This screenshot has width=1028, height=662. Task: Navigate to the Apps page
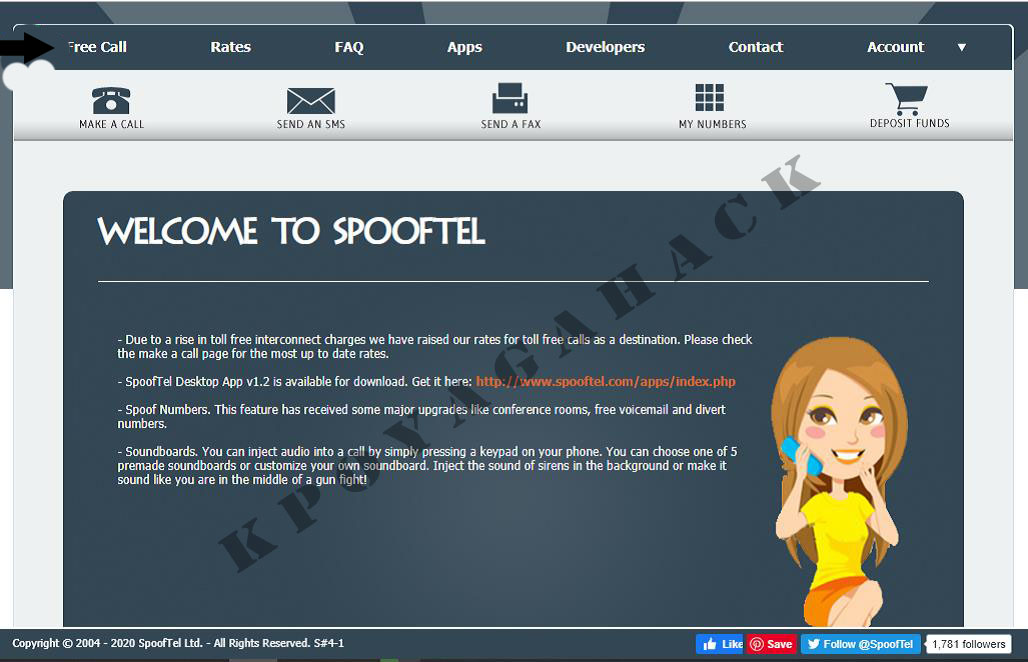[465, 47]
